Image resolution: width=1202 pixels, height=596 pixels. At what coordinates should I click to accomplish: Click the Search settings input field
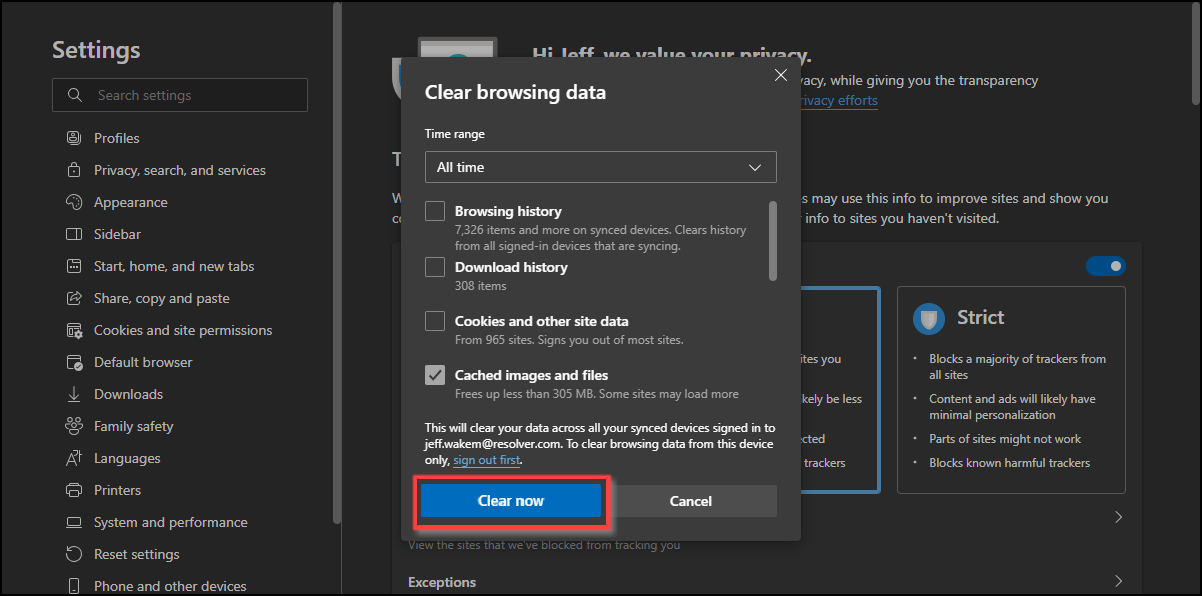pos(190,95)
